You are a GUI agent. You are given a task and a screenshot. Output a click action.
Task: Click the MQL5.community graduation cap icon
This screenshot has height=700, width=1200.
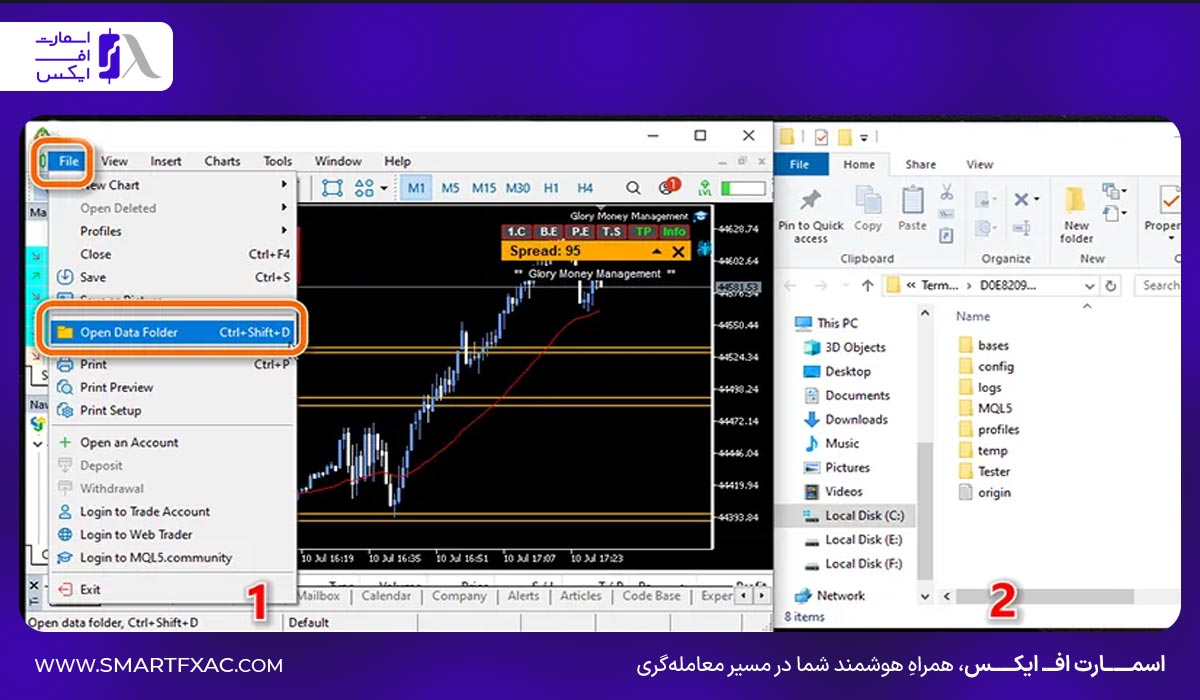65,557
